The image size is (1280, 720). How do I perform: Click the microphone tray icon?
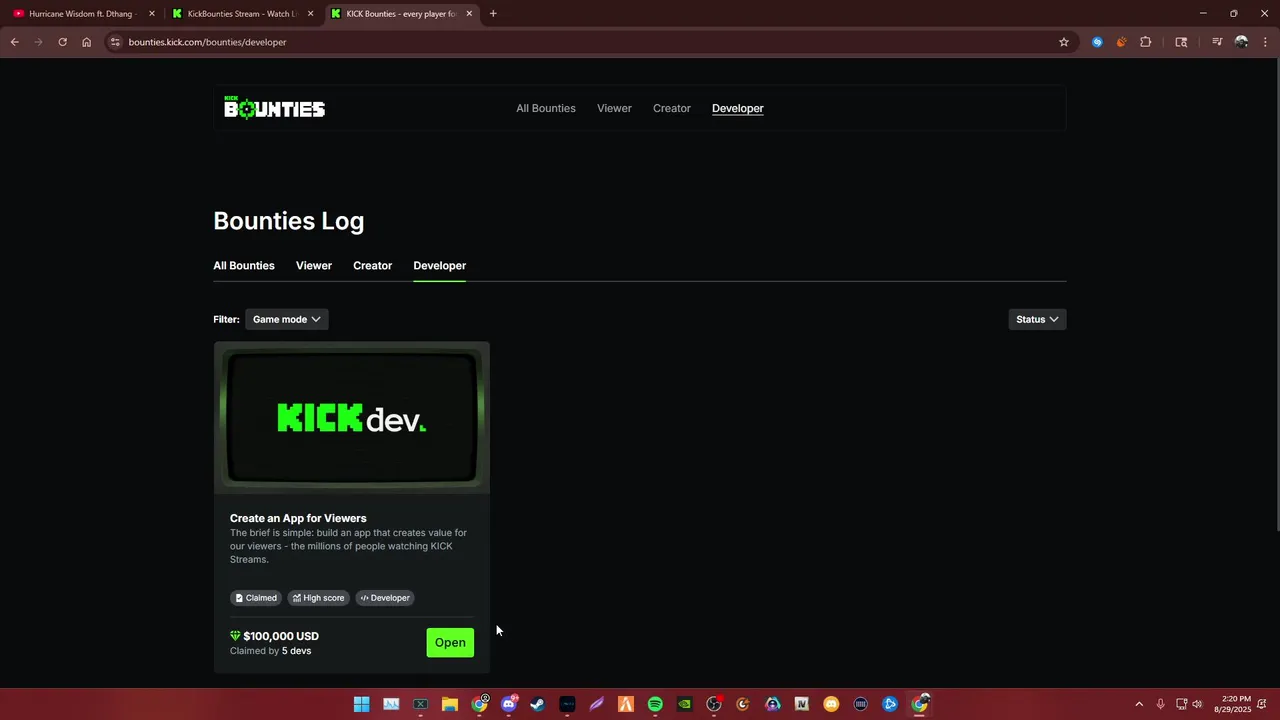[1160, 704]
